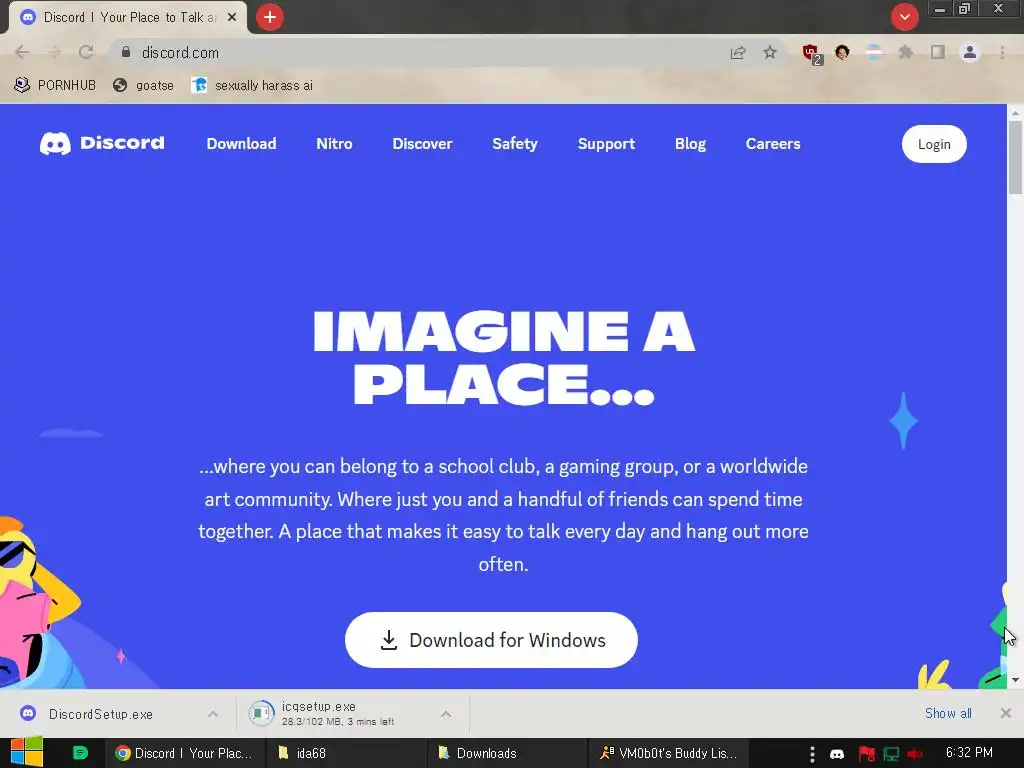Click the browser forward arrow

pyautogui.click(x=54, y=52)
